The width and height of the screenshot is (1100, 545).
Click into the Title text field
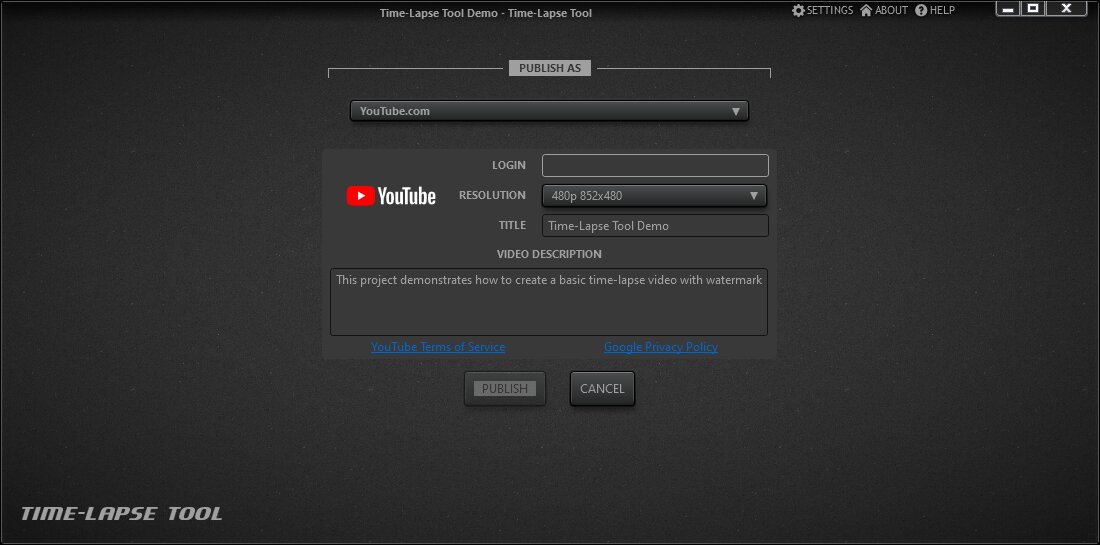(655, 226)
